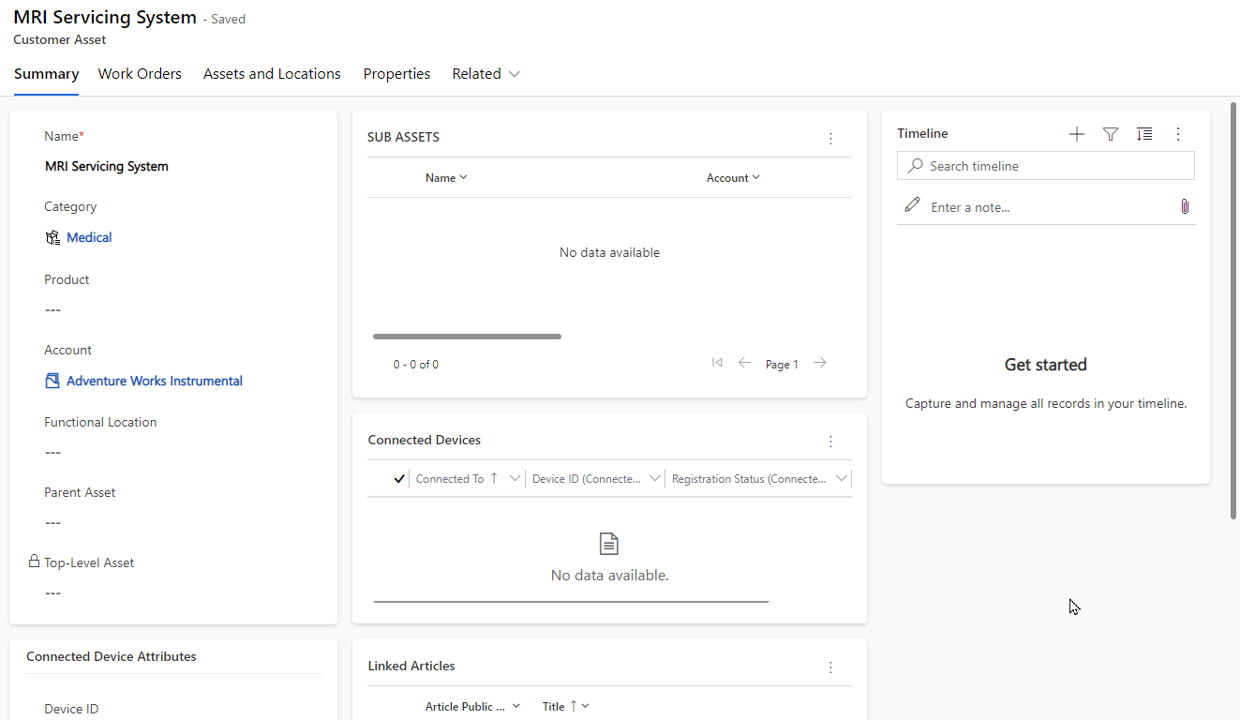Open the Medical category link
The image size is (1240, 720).
click(89, 237)
